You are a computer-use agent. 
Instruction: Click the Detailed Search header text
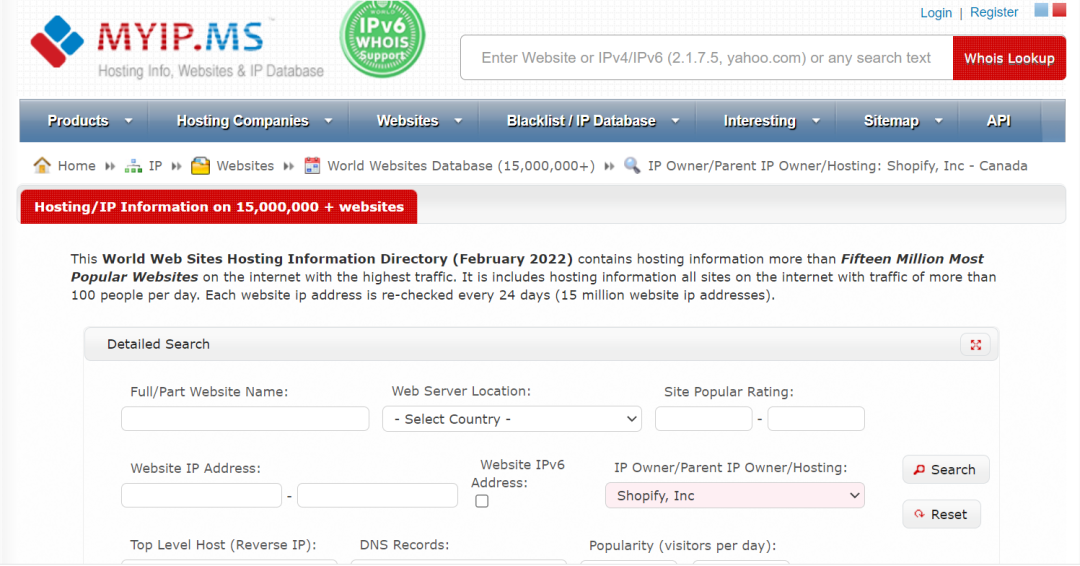(x=158, y=344)
